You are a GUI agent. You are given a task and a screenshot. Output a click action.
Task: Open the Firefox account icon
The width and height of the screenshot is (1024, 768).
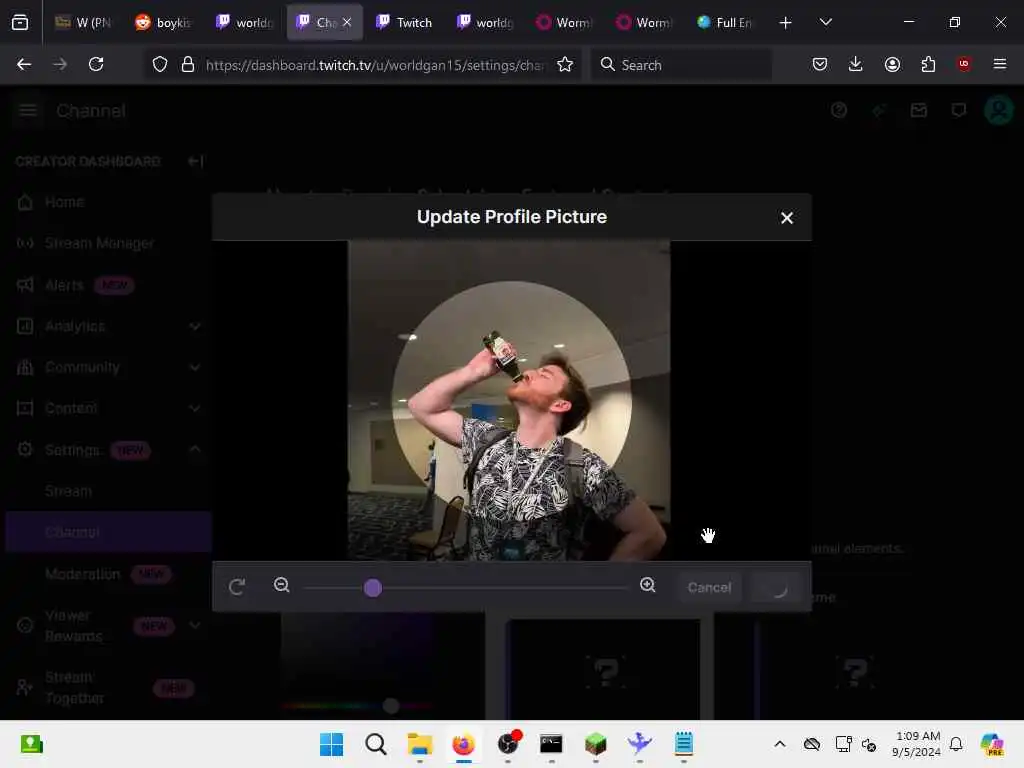click(x=892, y=64)
